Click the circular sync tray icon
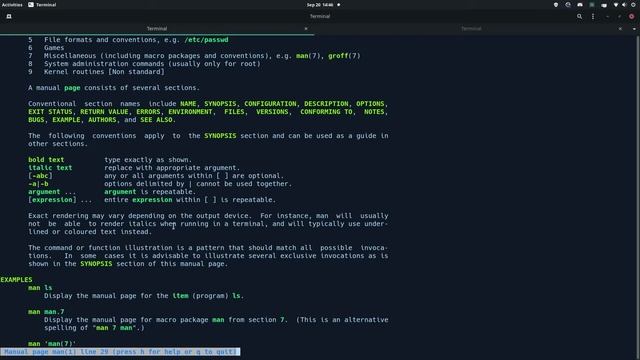Image resolution: width=640 pixels, height=360 pixels. click(x=568, y=5)
